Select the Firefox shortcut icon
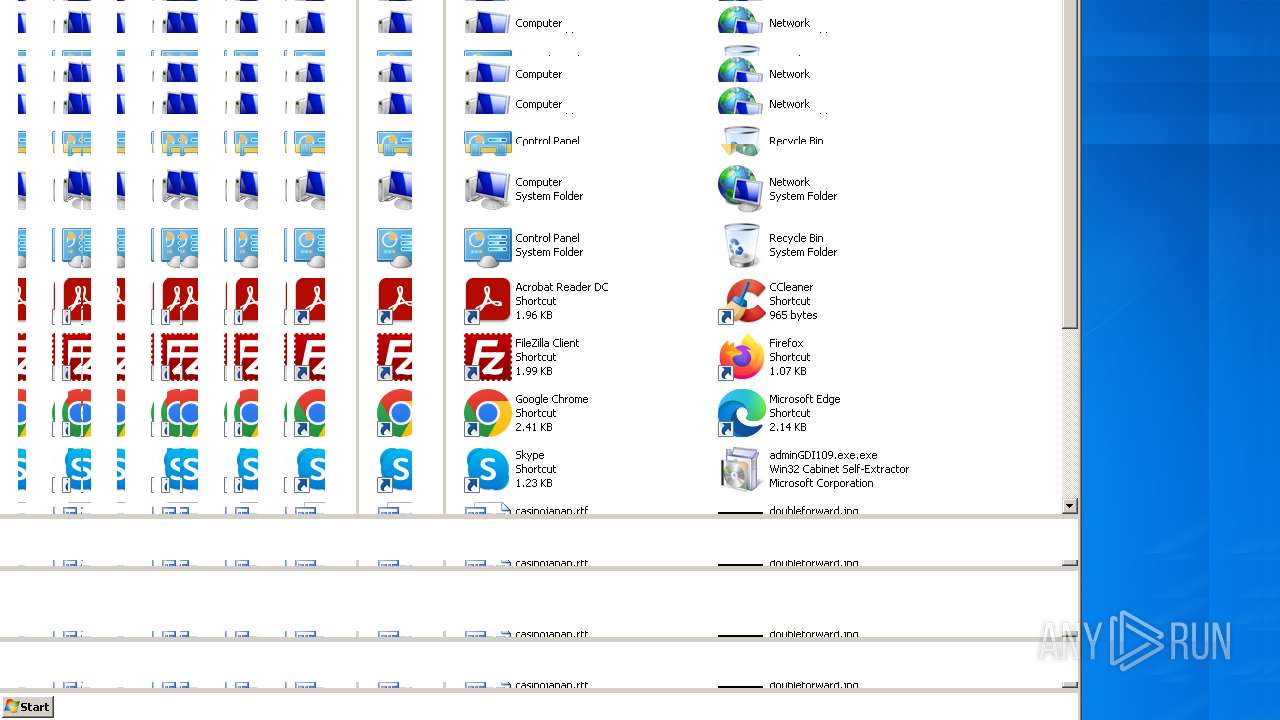 click(x=742, y=357)
